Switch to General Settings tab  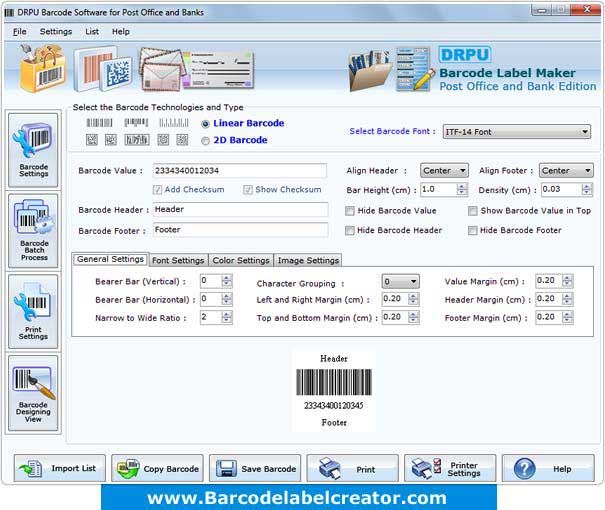(110, 259)
